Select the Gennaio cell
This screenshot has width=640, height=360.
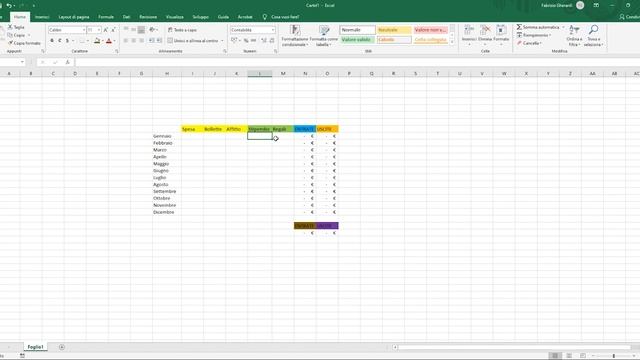(167, 136)
